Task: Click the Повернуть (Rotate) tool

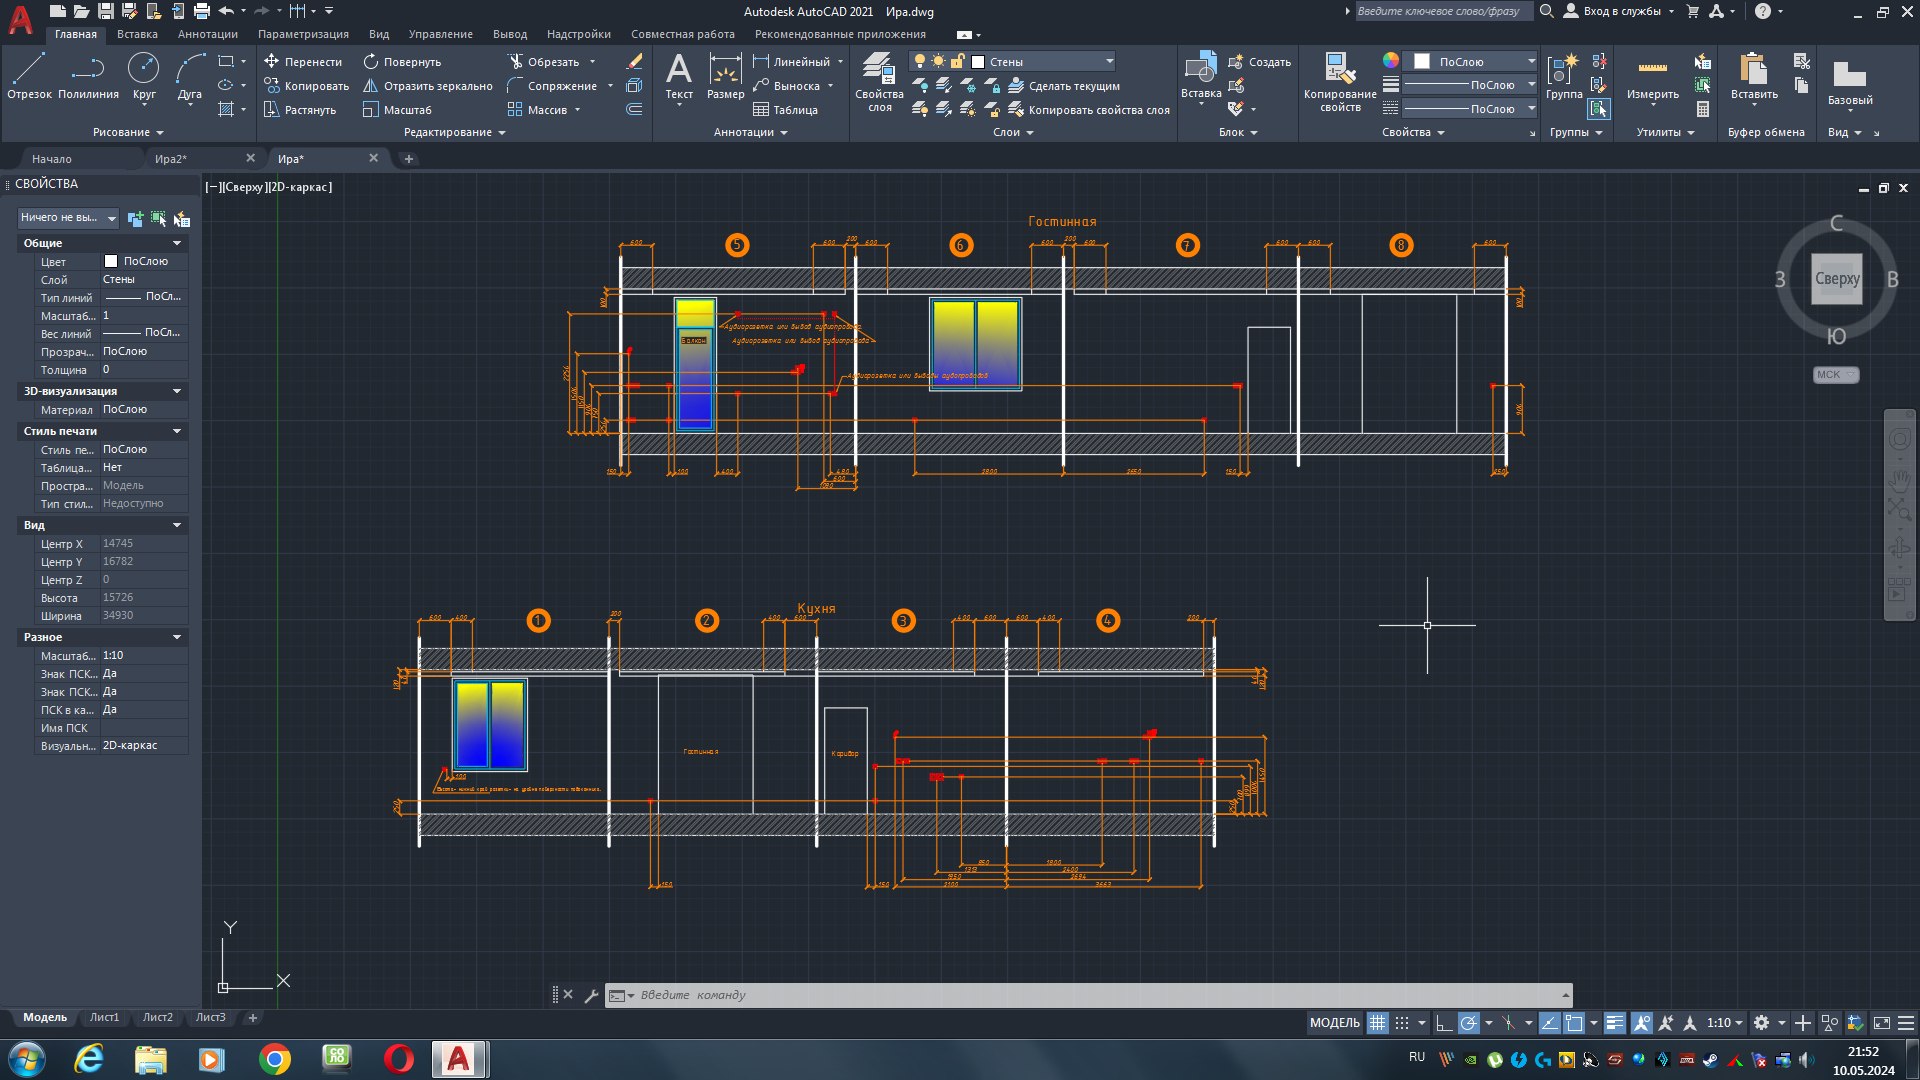Action: pos(402,62)
